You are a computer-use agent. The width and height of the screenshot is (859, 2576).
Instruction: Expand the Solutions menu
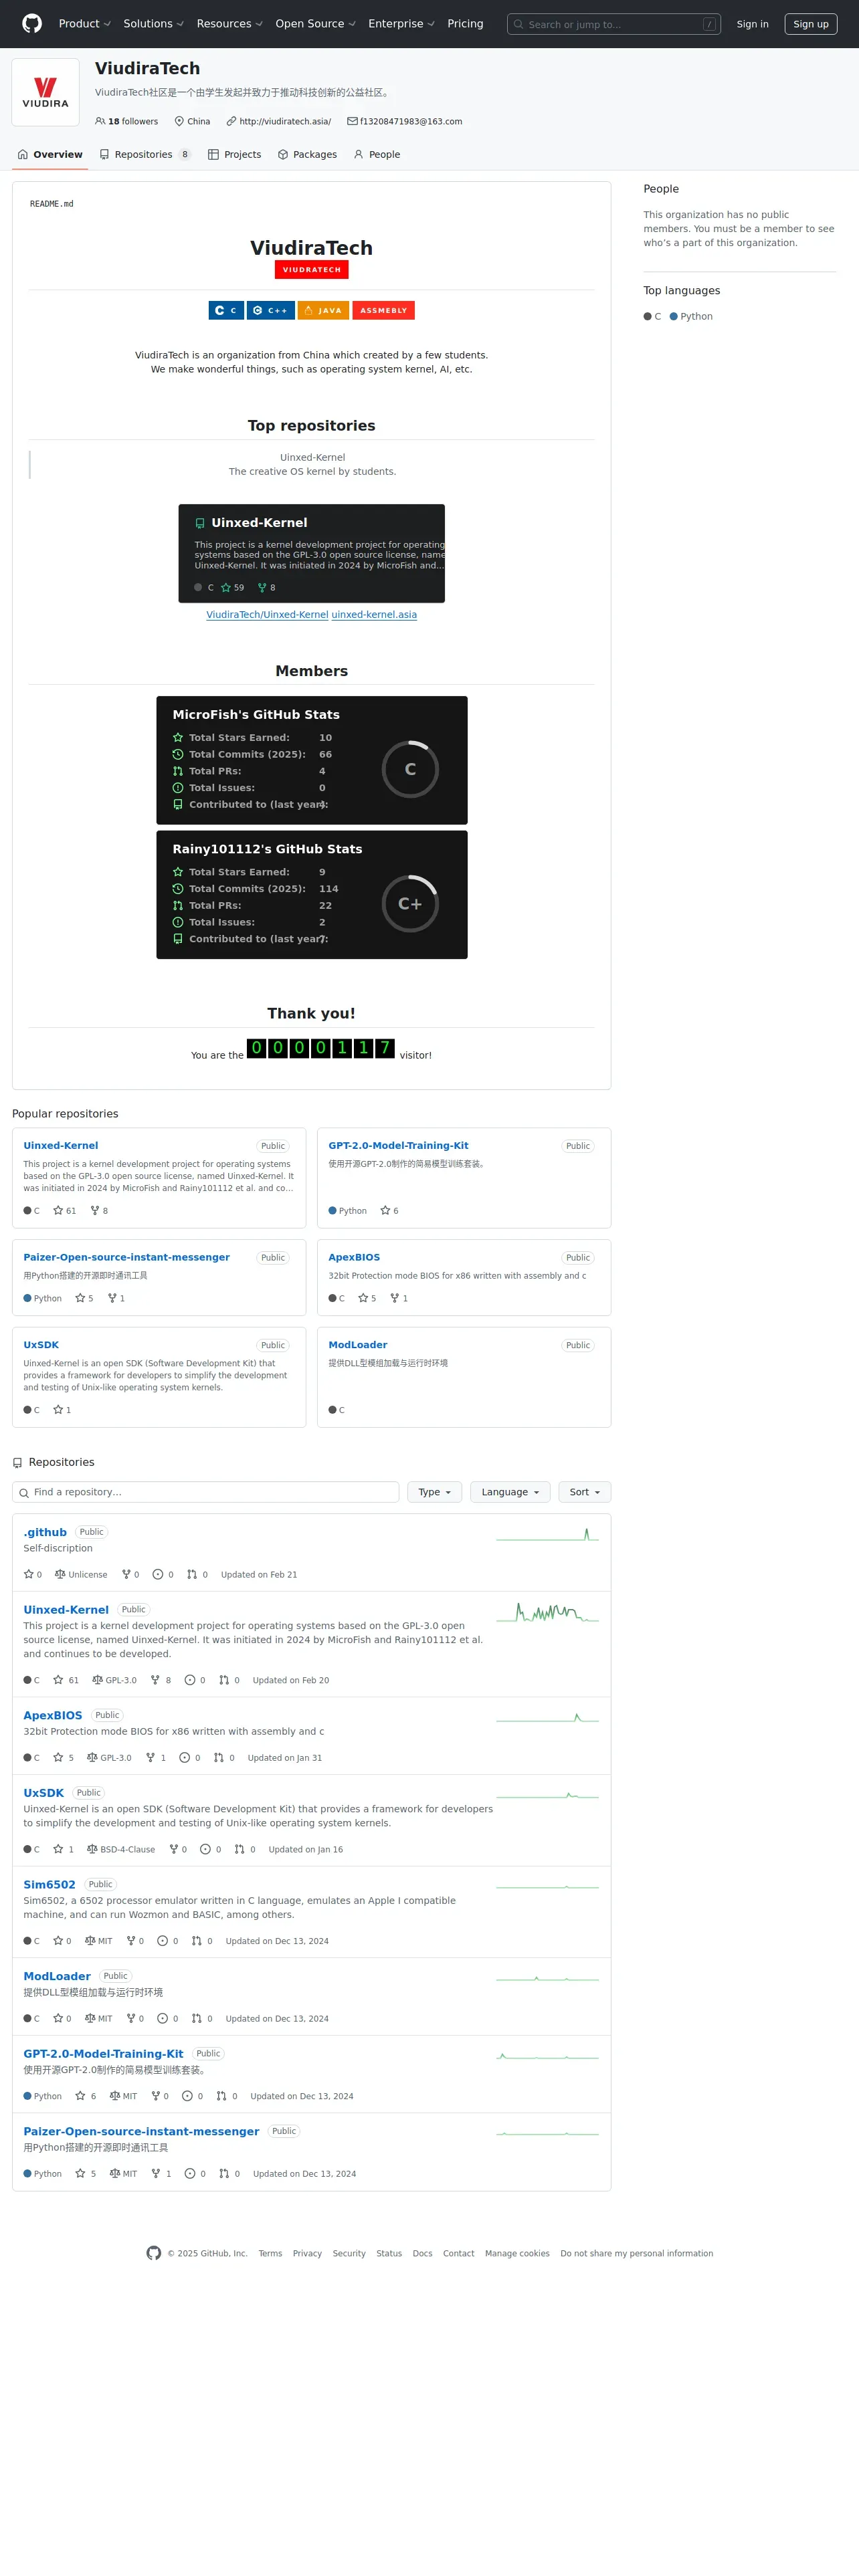[154, 24]
